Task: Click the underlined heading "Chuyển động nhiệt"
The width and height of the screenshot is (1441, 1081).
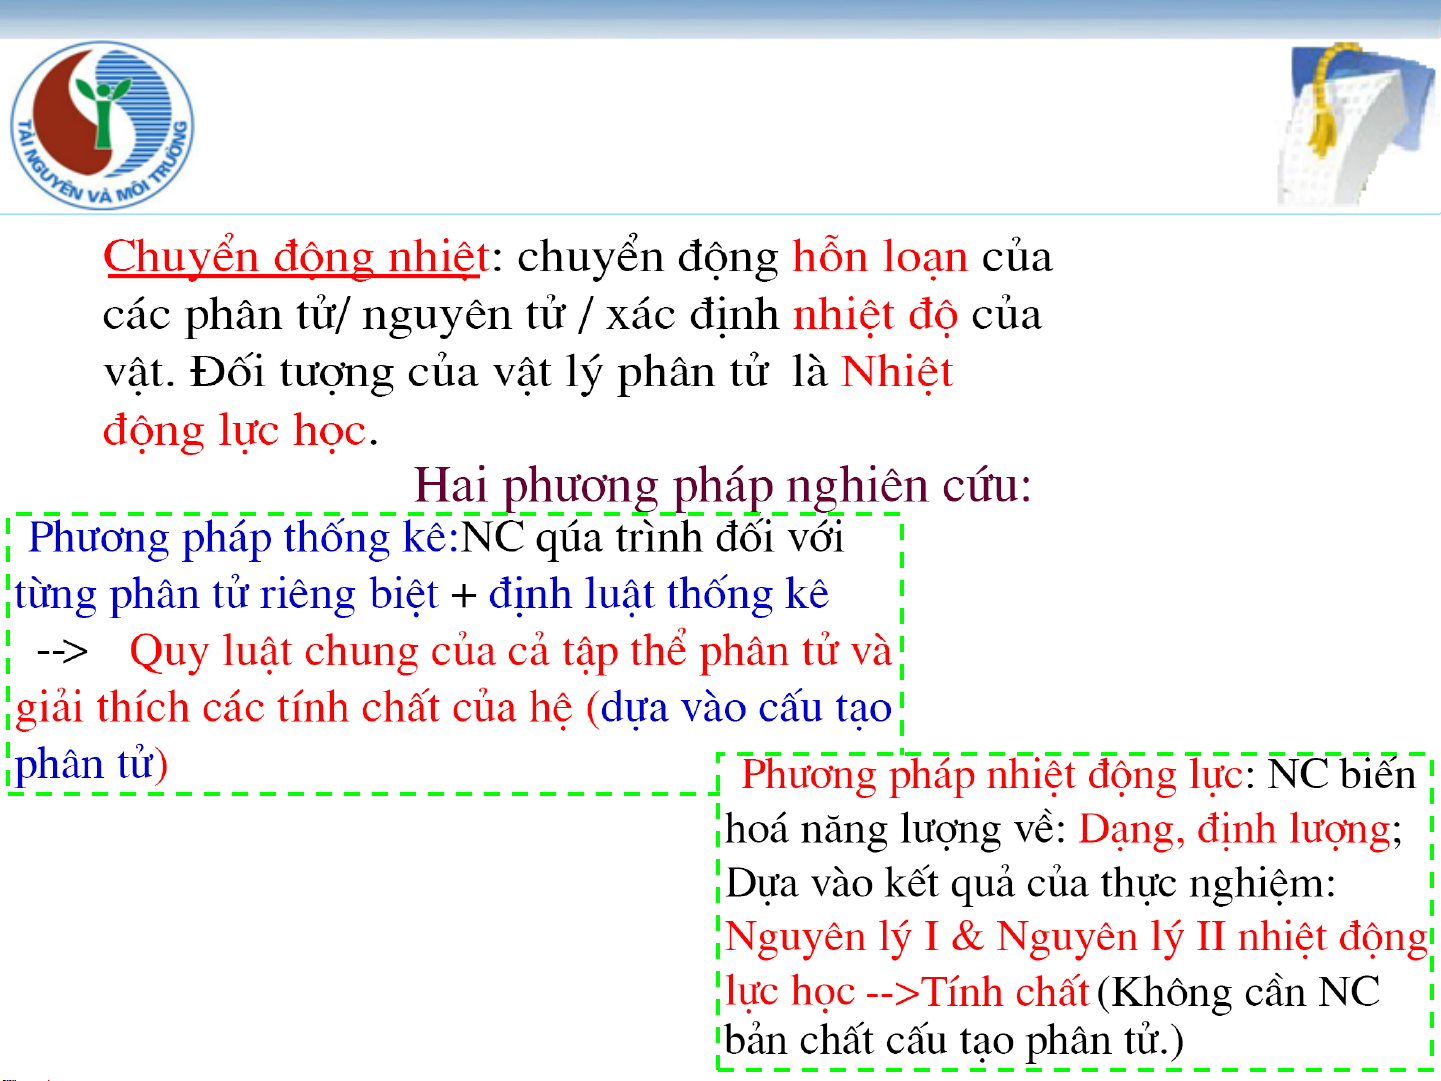Action: pyautogui.click(x=297, y=256)
